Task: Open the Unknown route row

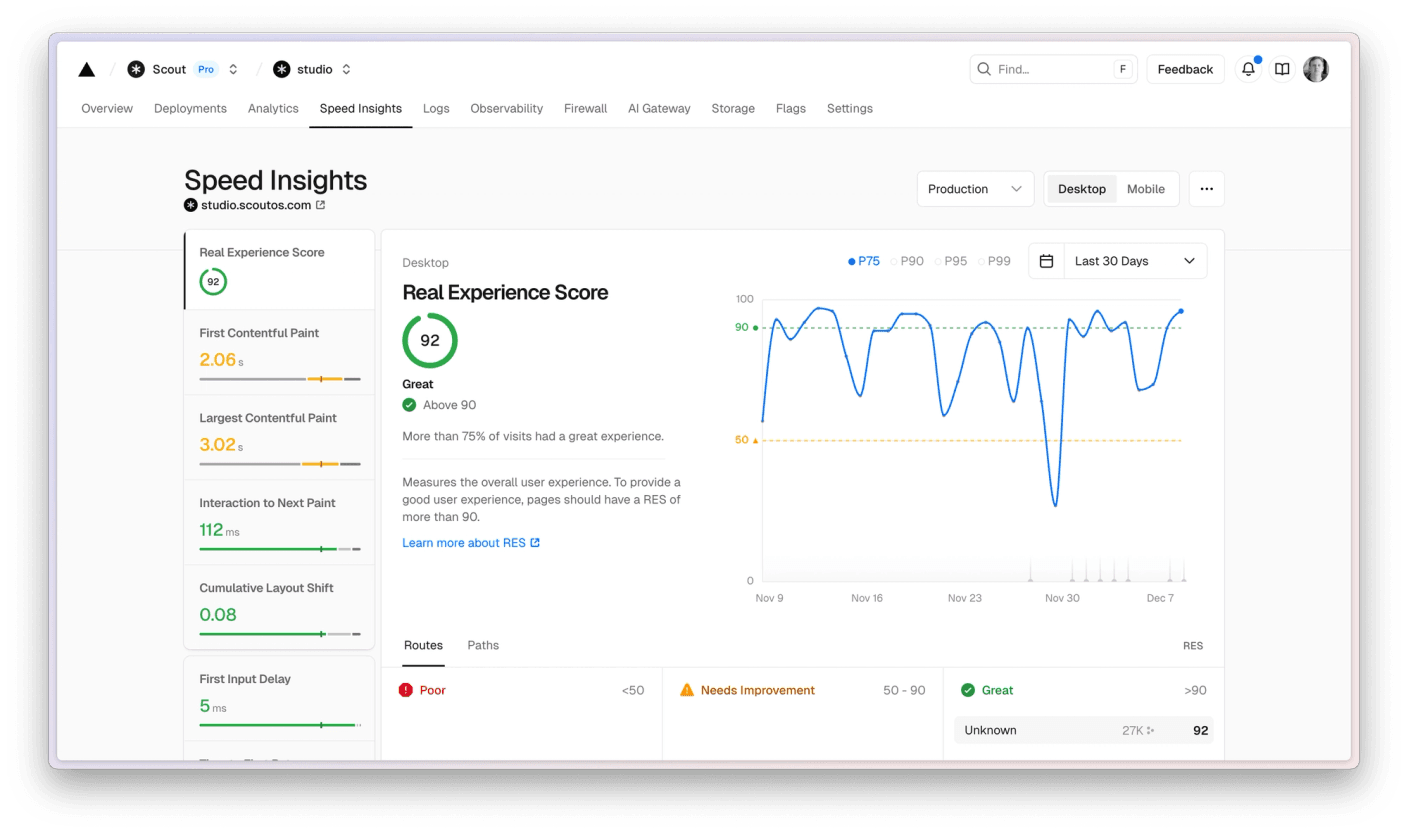Action: [x=1083, y=730]
